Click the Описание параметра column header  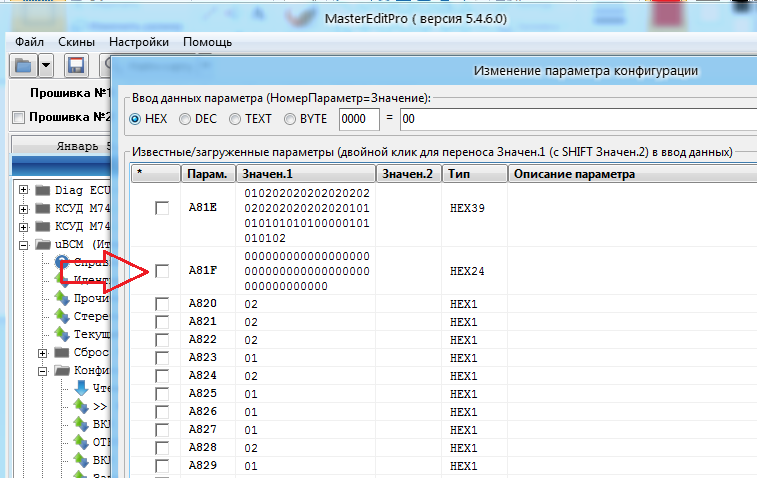click(x=630, y=174)
